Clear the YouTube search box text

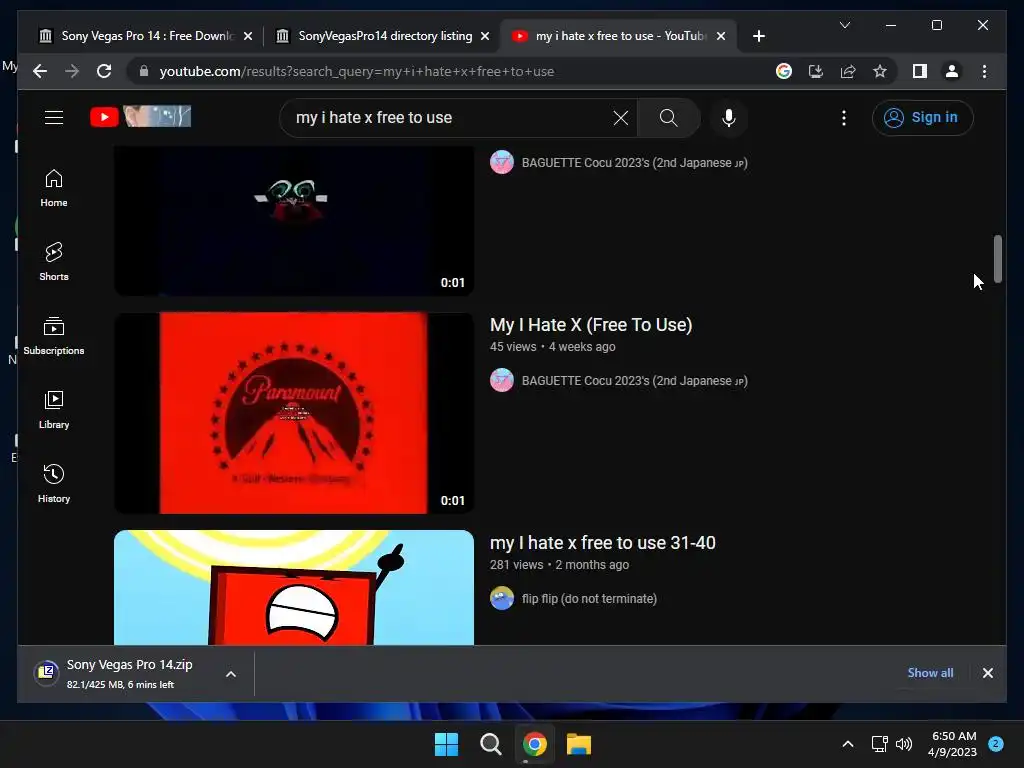pos(620,118)
